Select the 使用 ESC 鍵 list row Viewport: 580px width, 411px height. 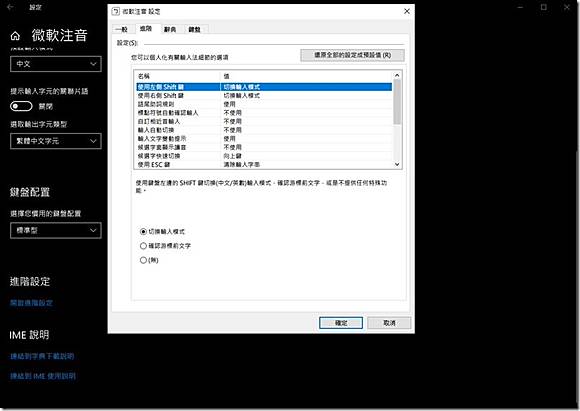[x=263, y=165]
